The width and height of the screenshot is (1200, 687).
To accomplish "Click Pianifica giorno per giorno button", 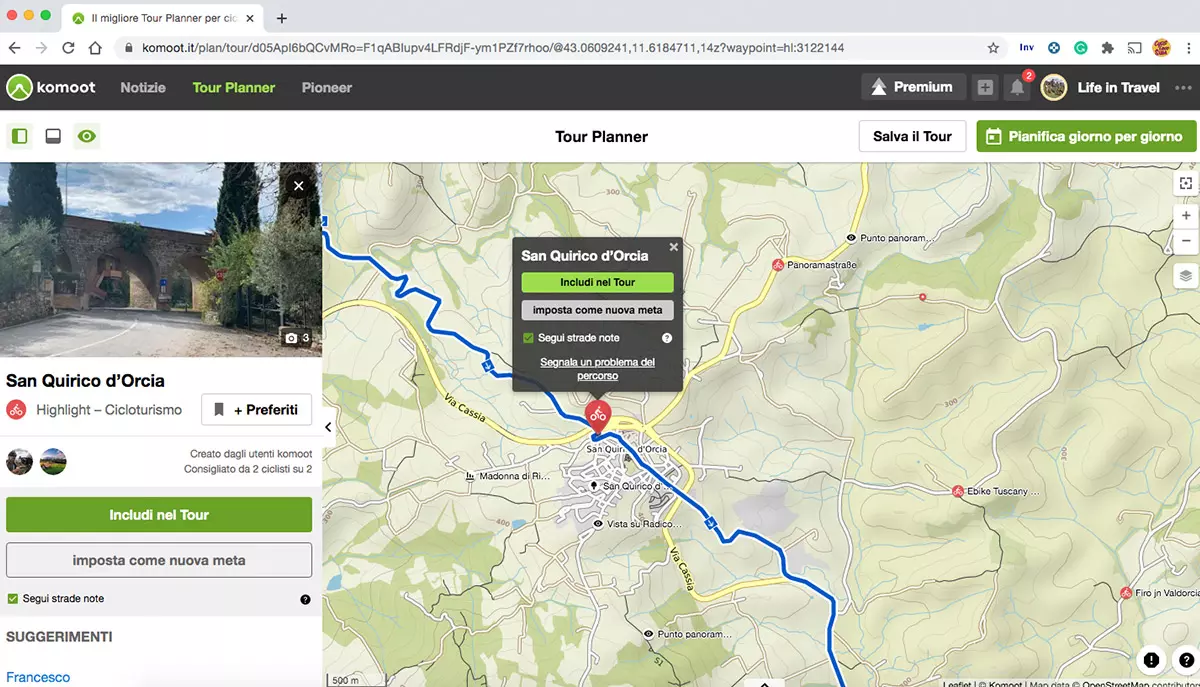I will coord(1086,136).
